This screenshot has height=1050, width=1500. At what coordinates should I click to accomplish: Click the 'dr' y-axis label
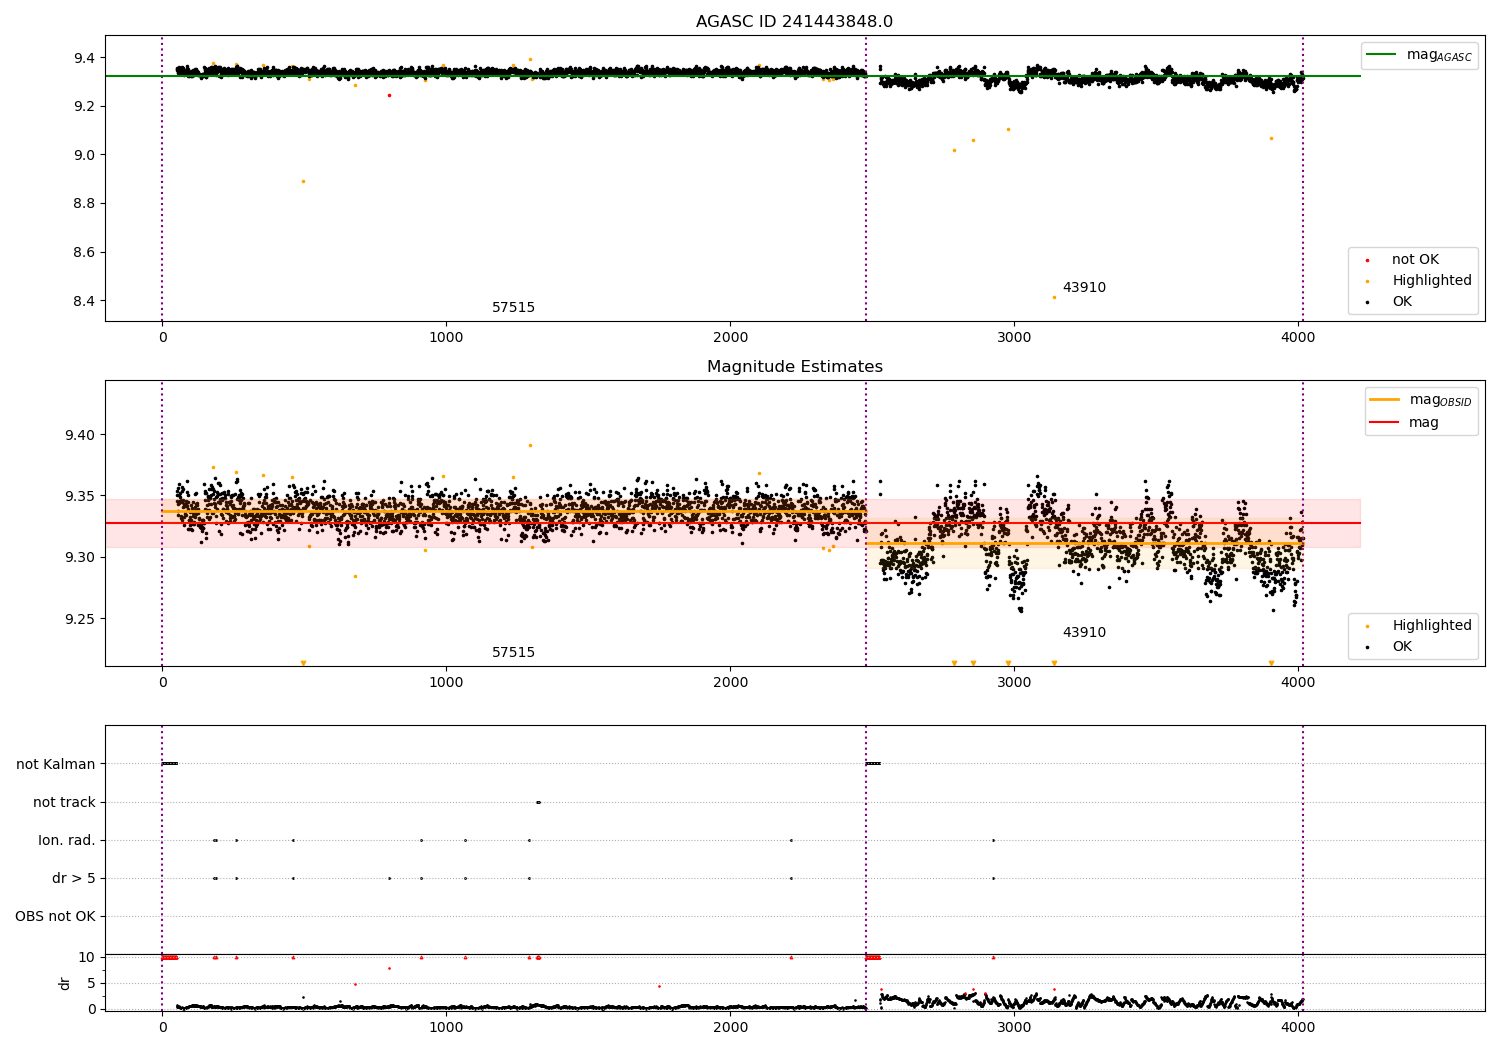(x=65, y=983)
